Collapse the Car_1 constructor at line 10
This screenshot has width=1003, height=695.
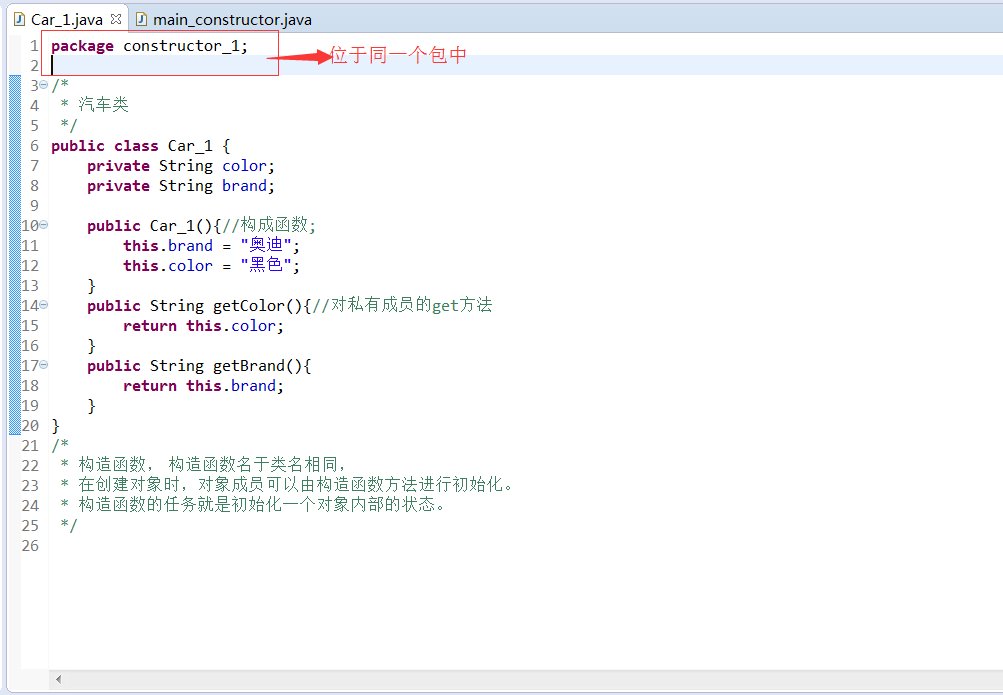[x=42, y=225]
